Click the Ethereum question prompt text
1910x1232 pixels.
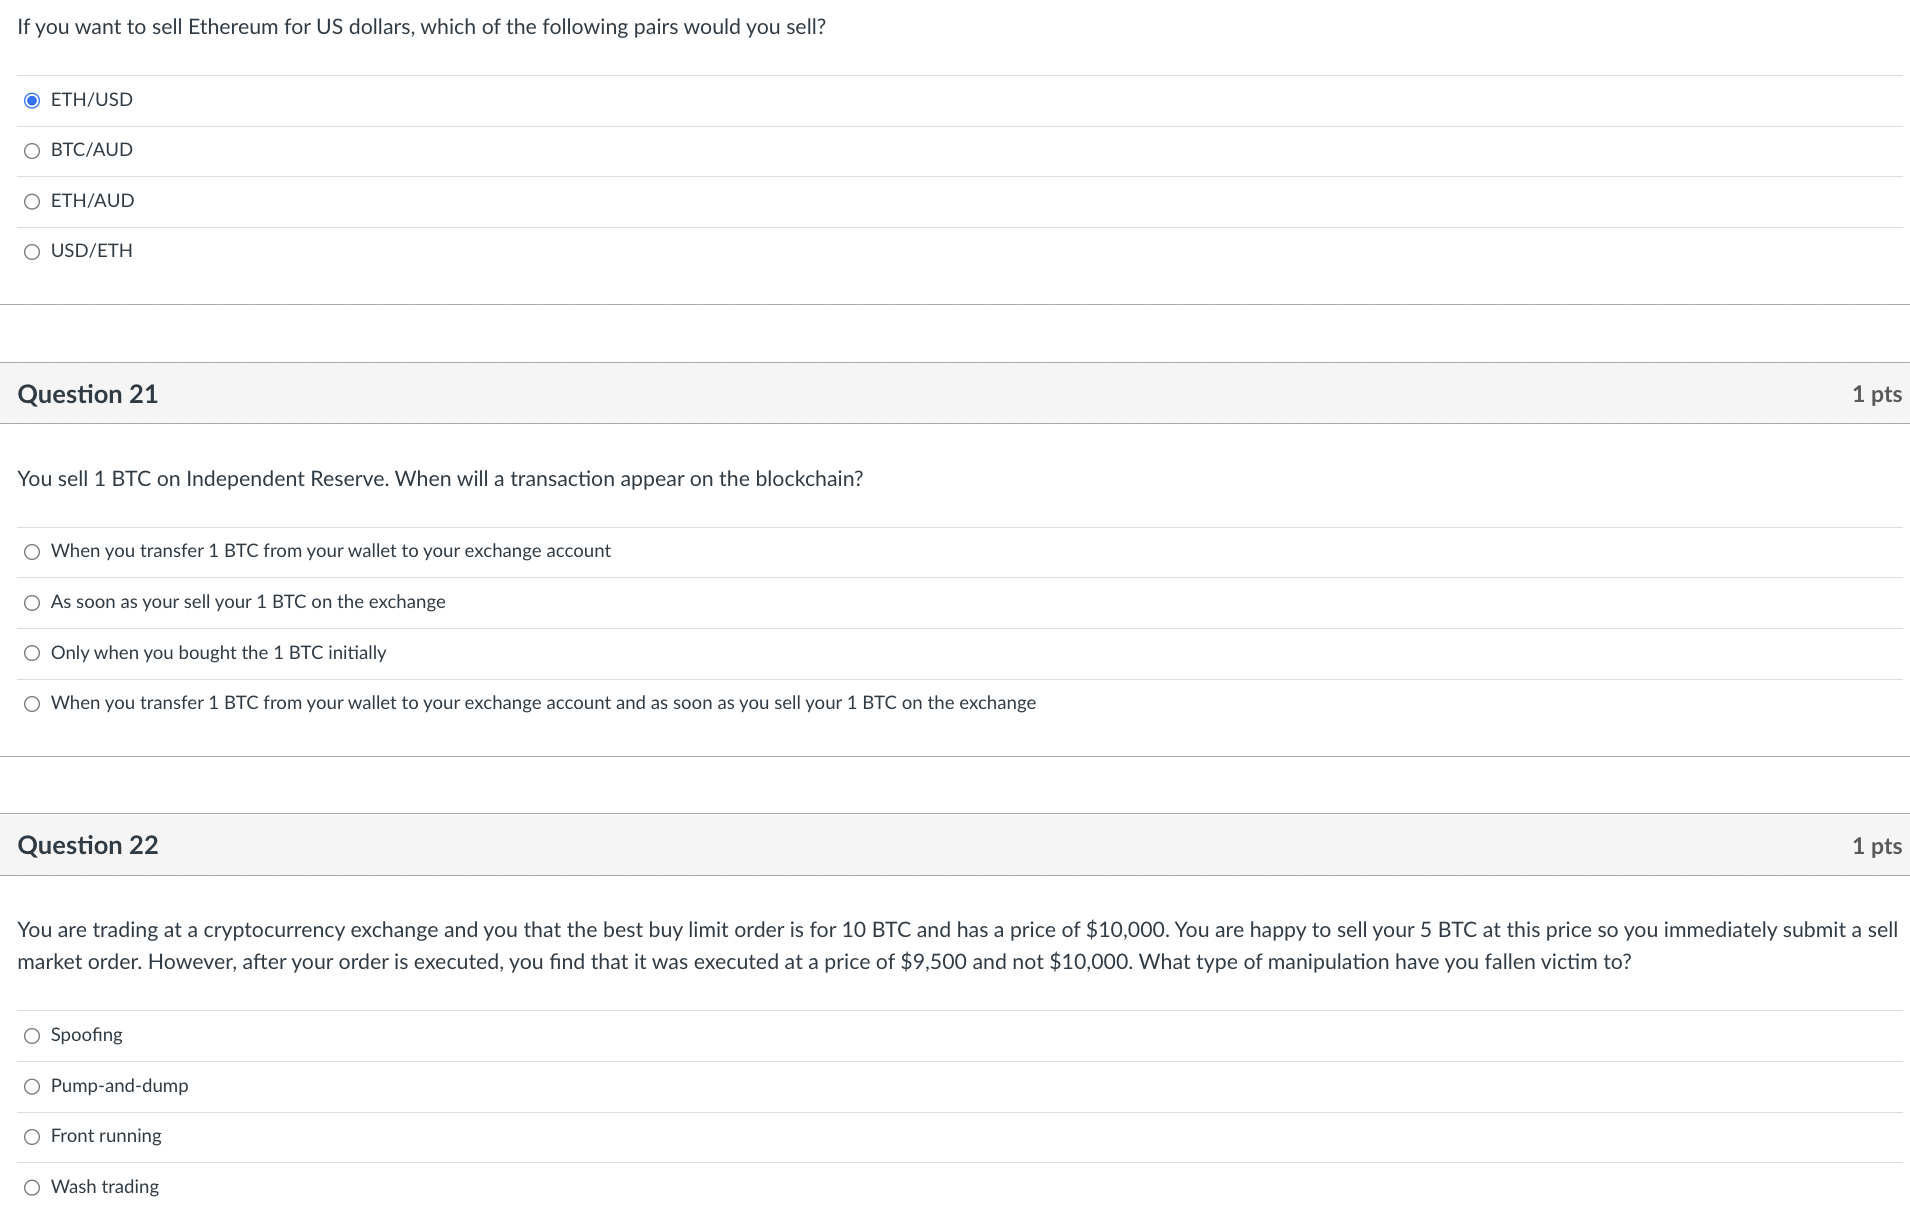coord(421,27)
